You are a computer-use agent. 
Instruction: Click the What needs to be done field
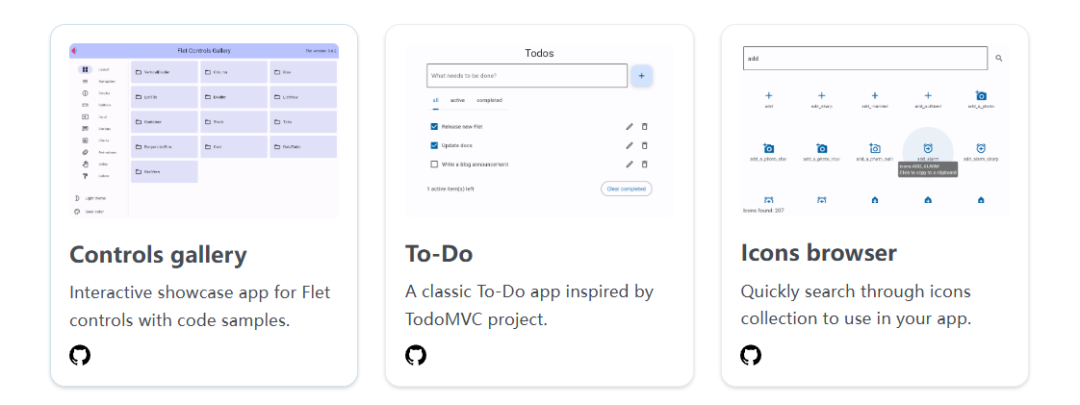[526, 75]
